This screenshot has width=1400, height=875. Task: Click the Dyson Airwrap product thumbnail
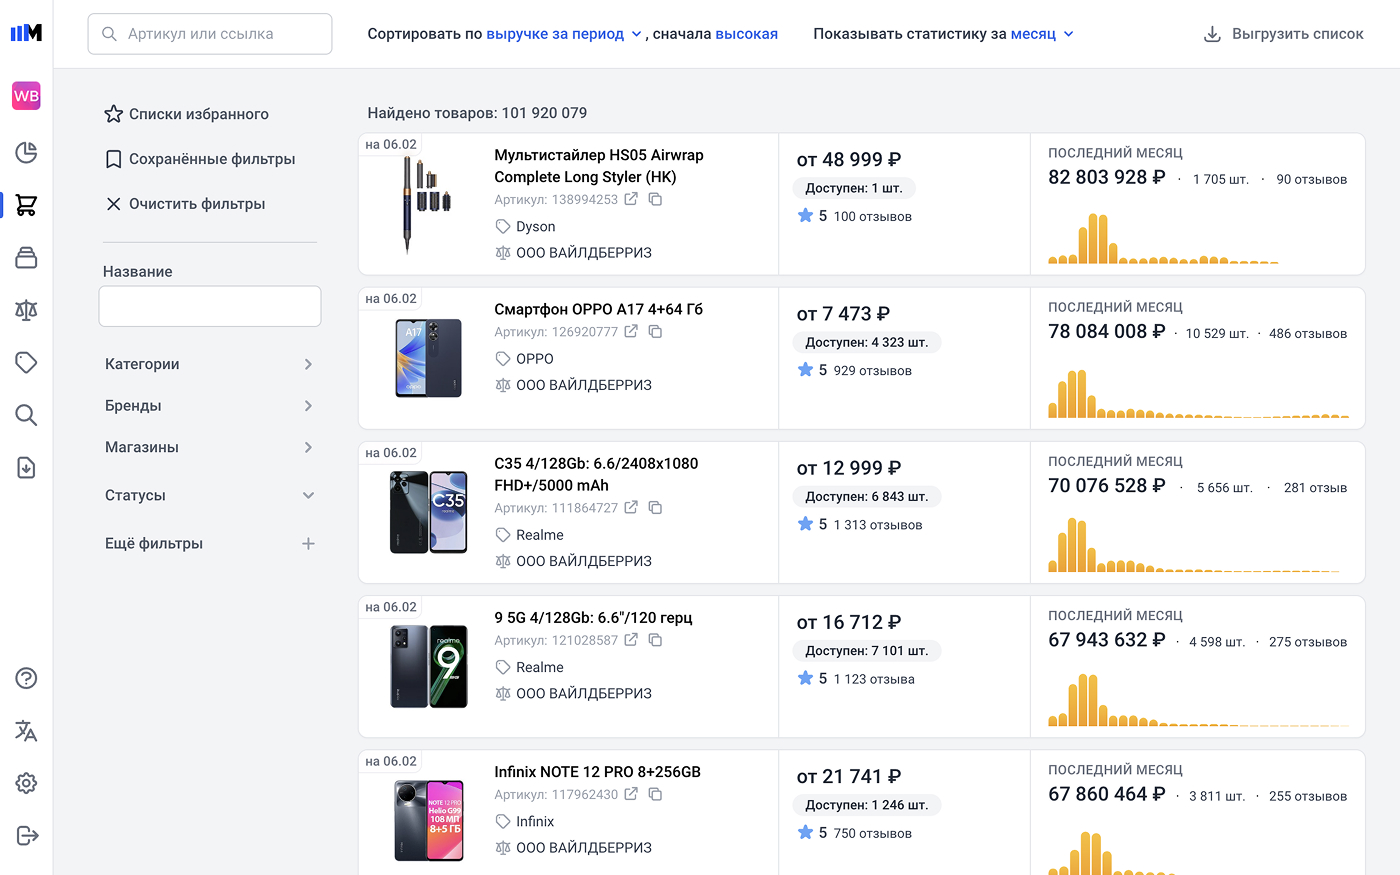click(428, 205)
